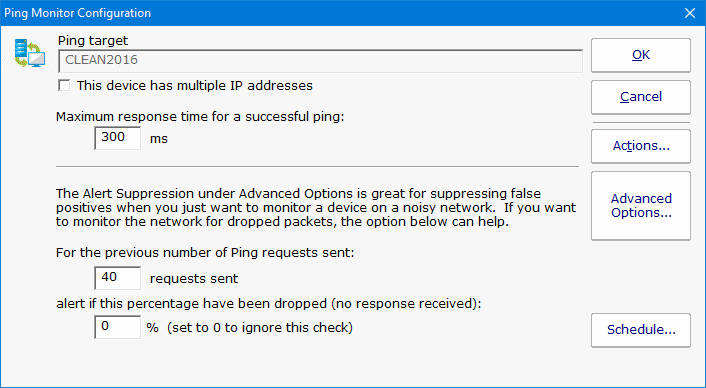This screenshot has height=388, width=706.
Task: Focus the Ping target field showing CLEAN2016
Action: pyautogui.click(x=320, y=60)
